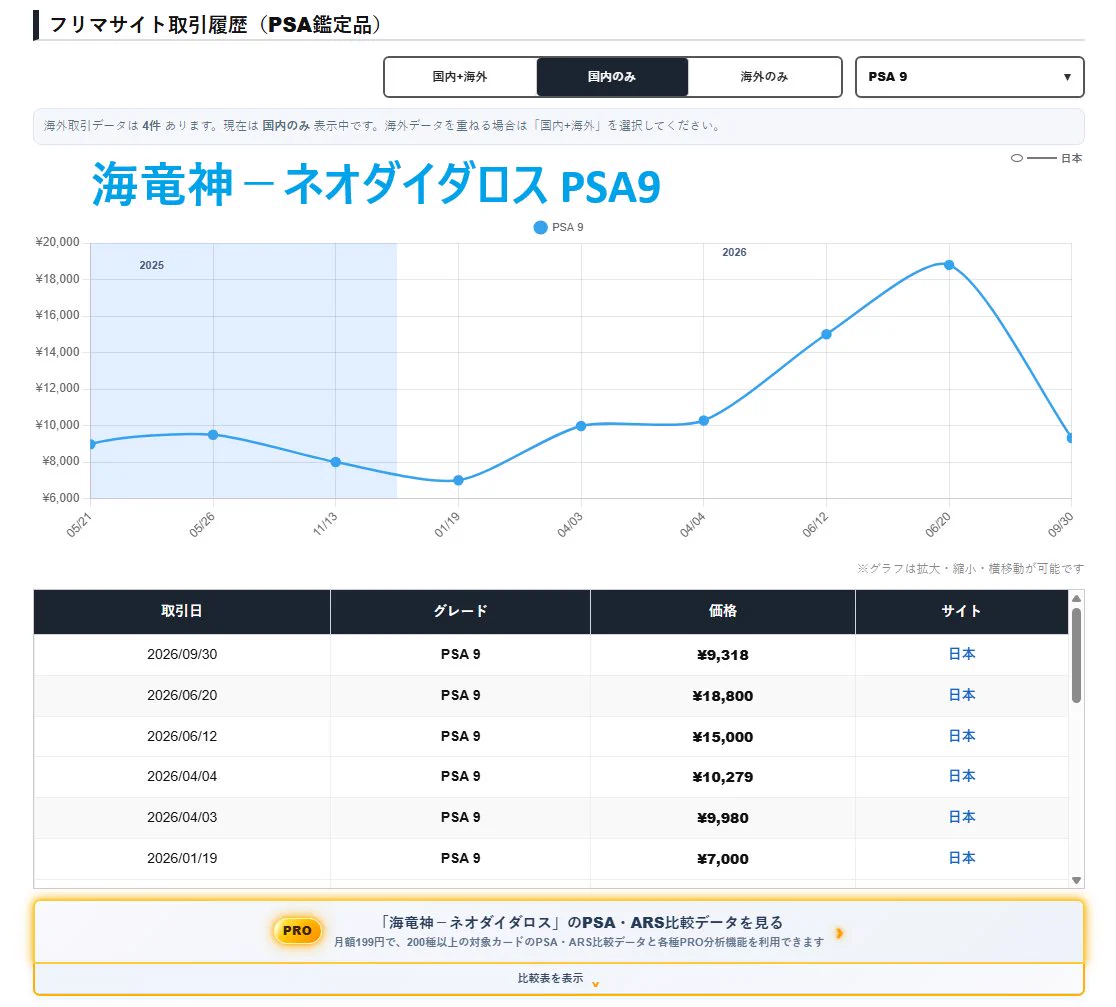
Task: Click the 01/19 lowest data point
Action: click(x=458, y=480)
